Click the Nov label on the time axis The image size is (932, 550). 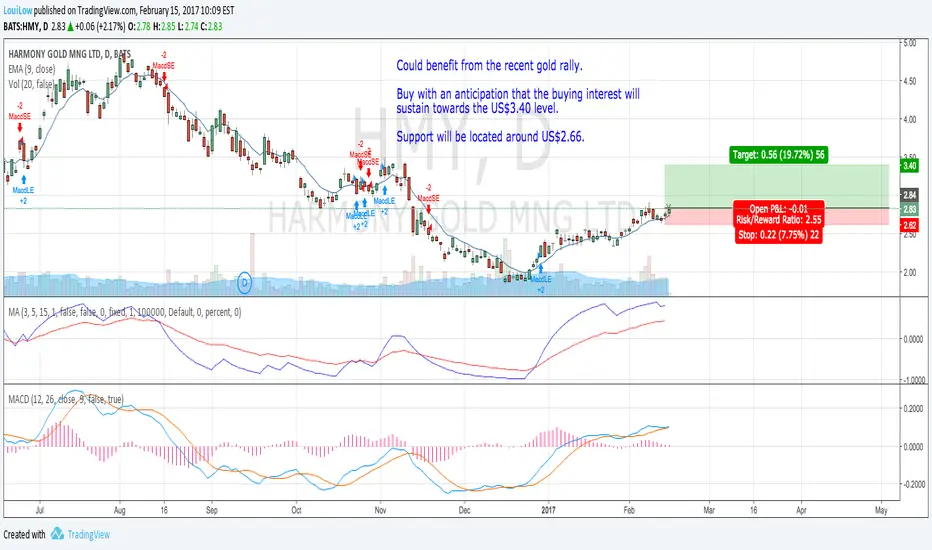click(x=380, y=510)
